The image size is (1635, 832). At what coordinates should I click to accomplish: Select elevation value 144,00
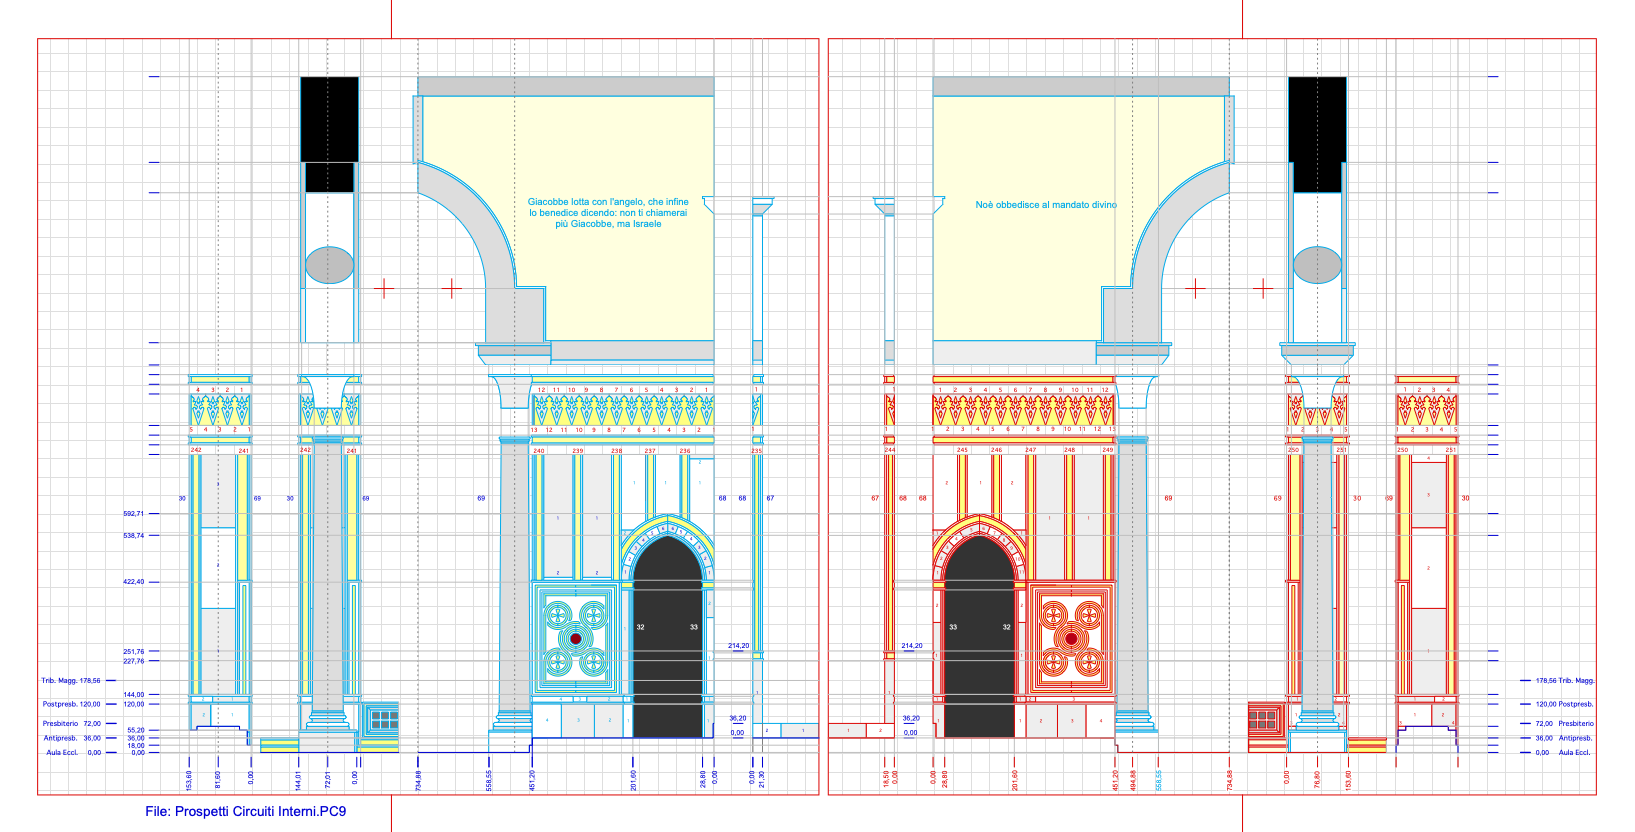tap(134, 694)
